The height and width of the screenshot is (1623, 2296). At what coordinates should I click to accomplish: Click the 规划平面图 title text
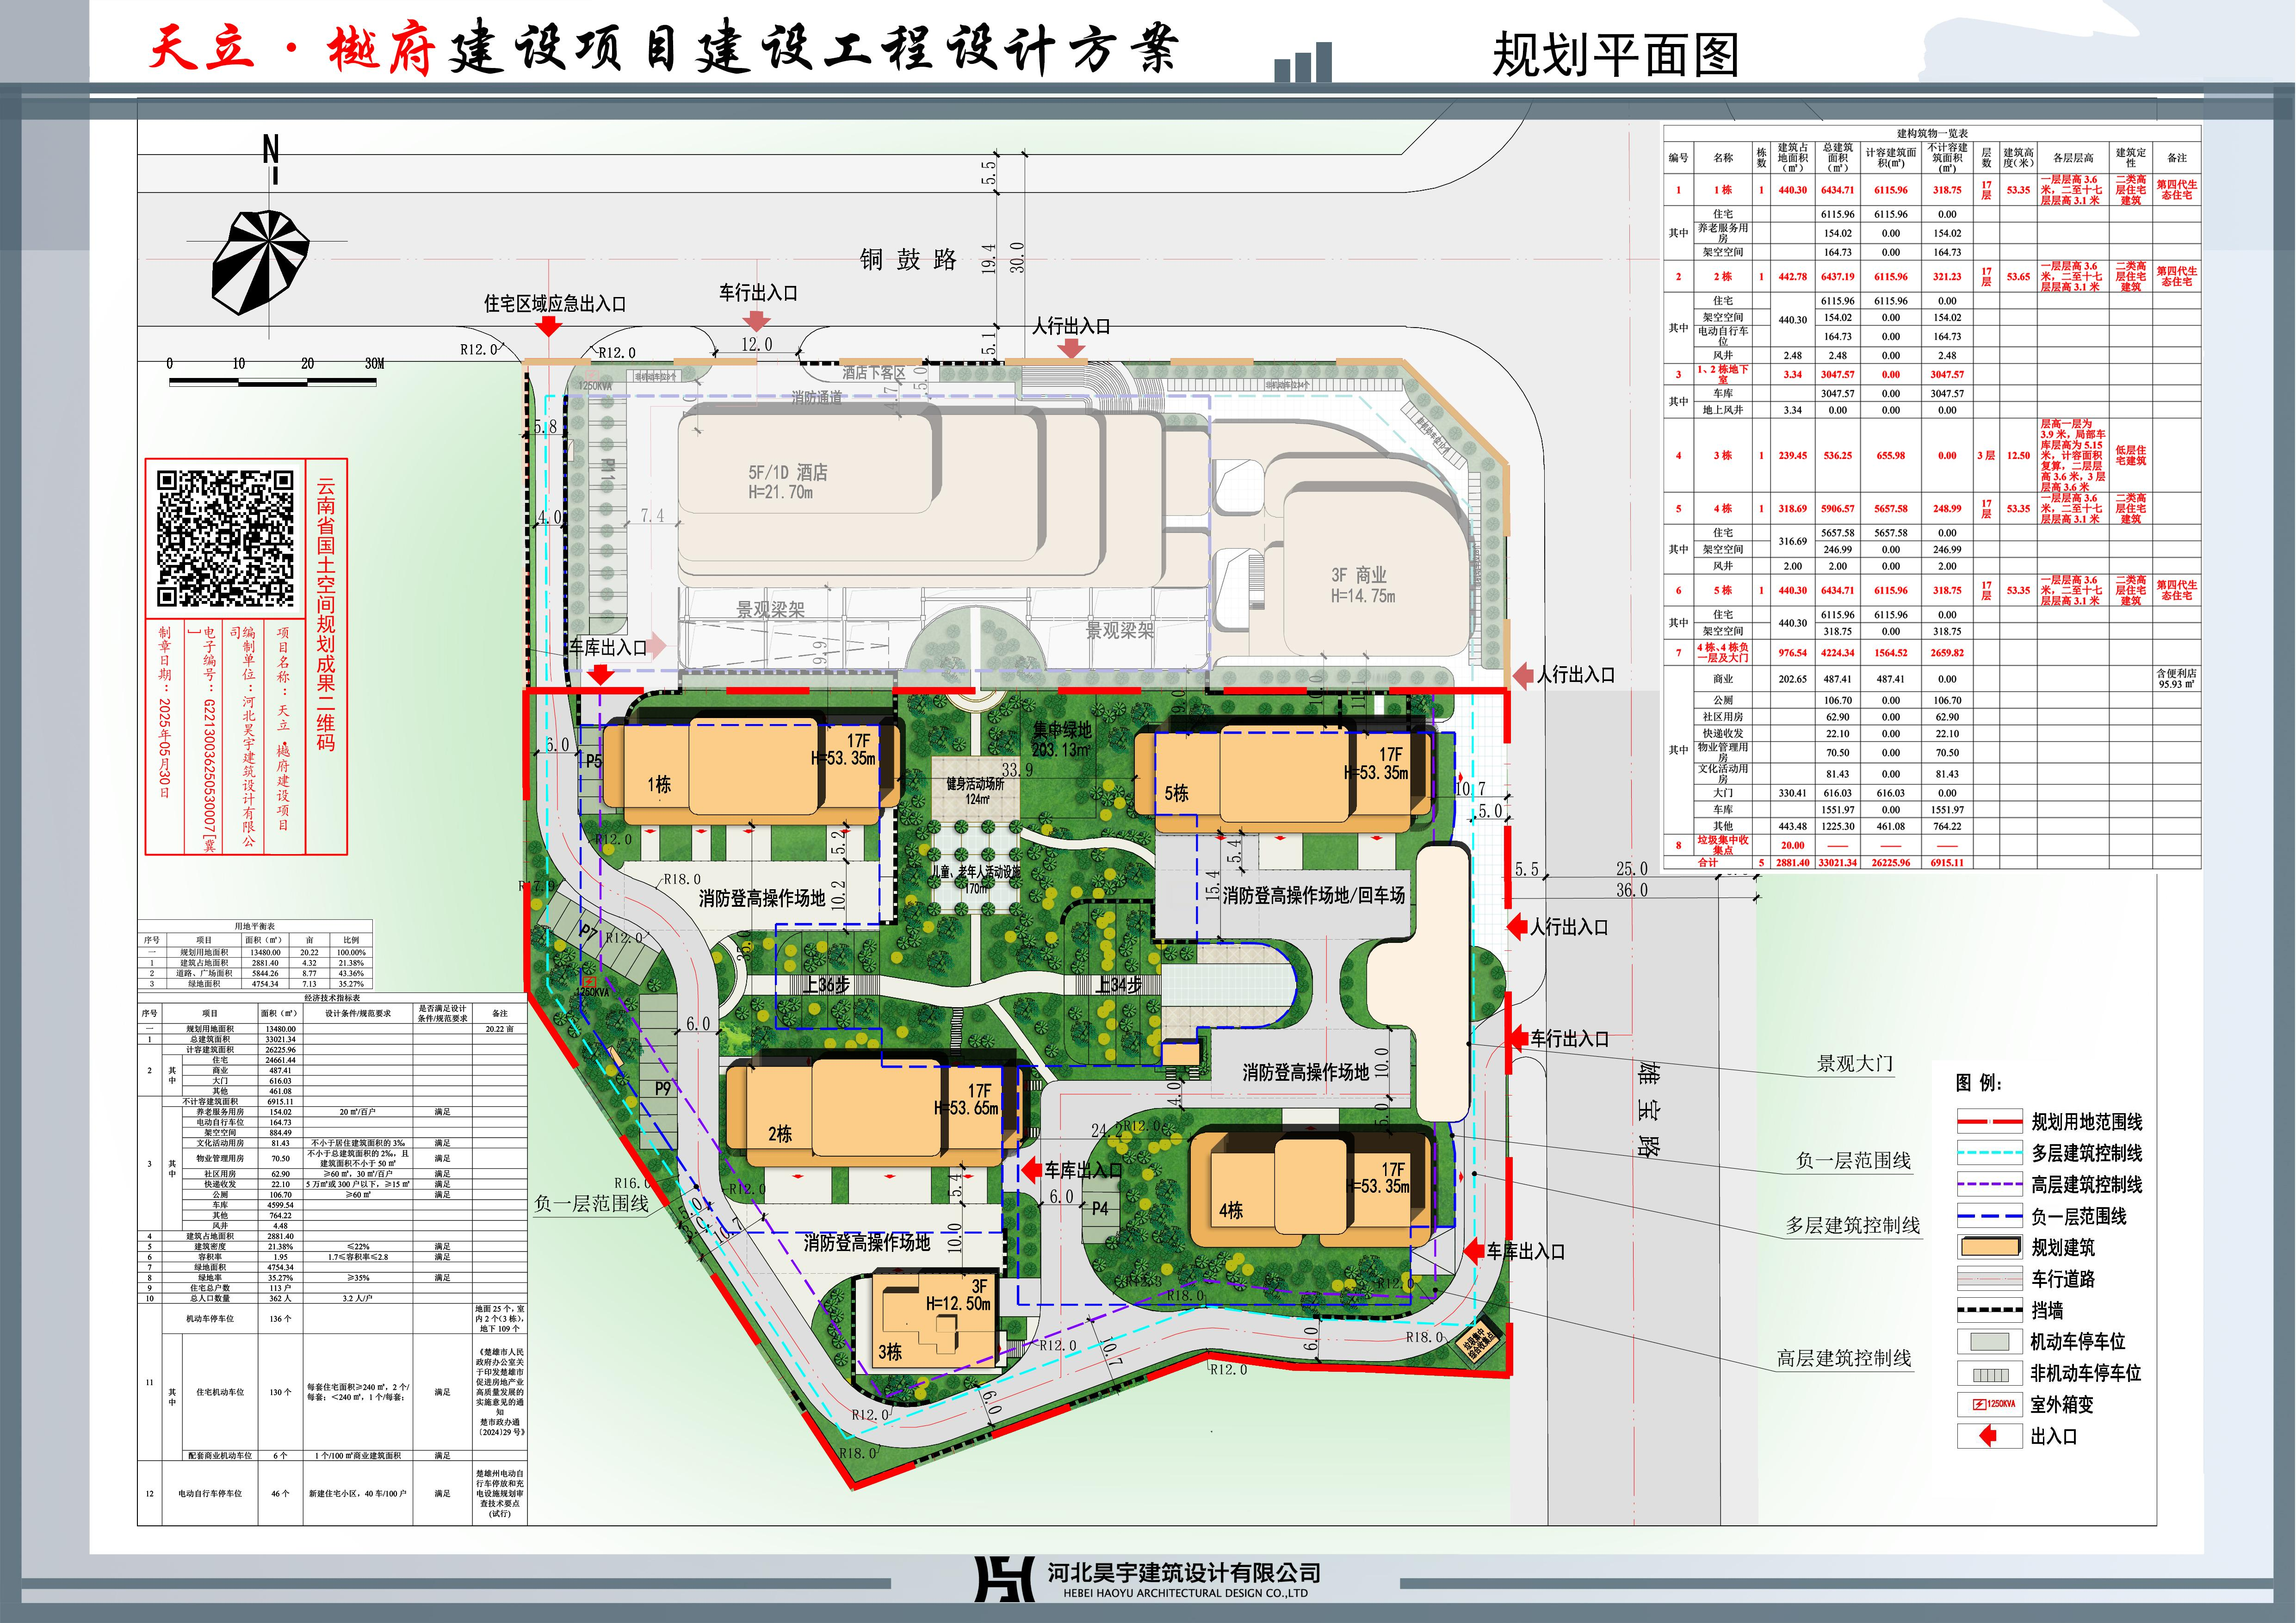[1615, 55]
